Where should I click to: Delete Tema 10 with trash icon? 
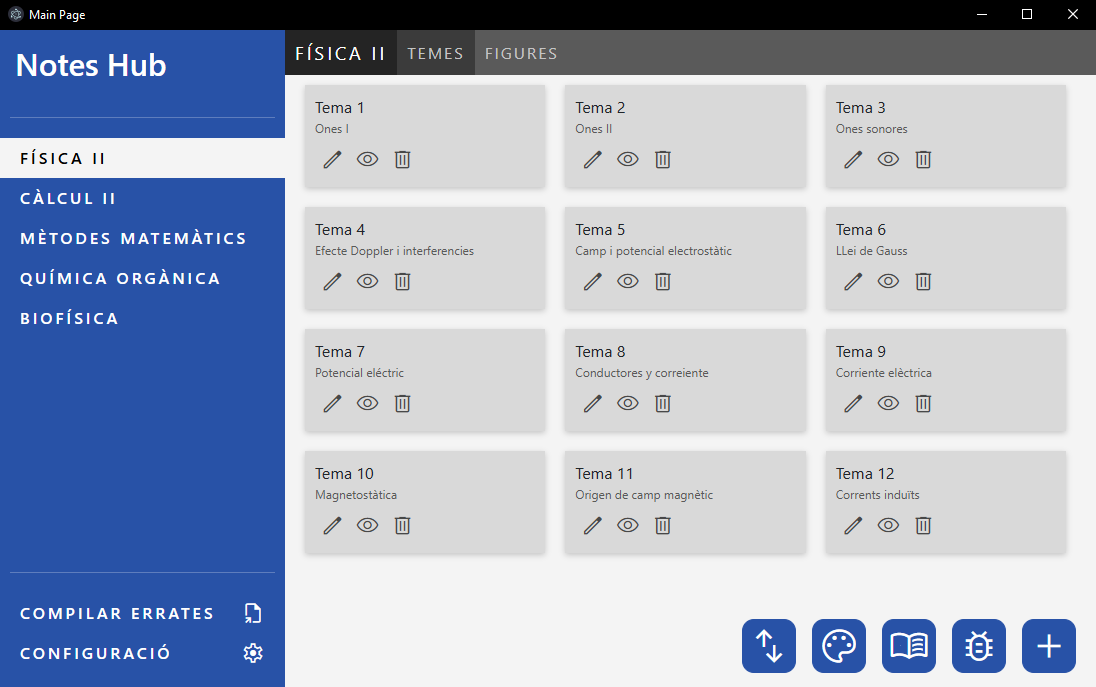tap(402, 526)
